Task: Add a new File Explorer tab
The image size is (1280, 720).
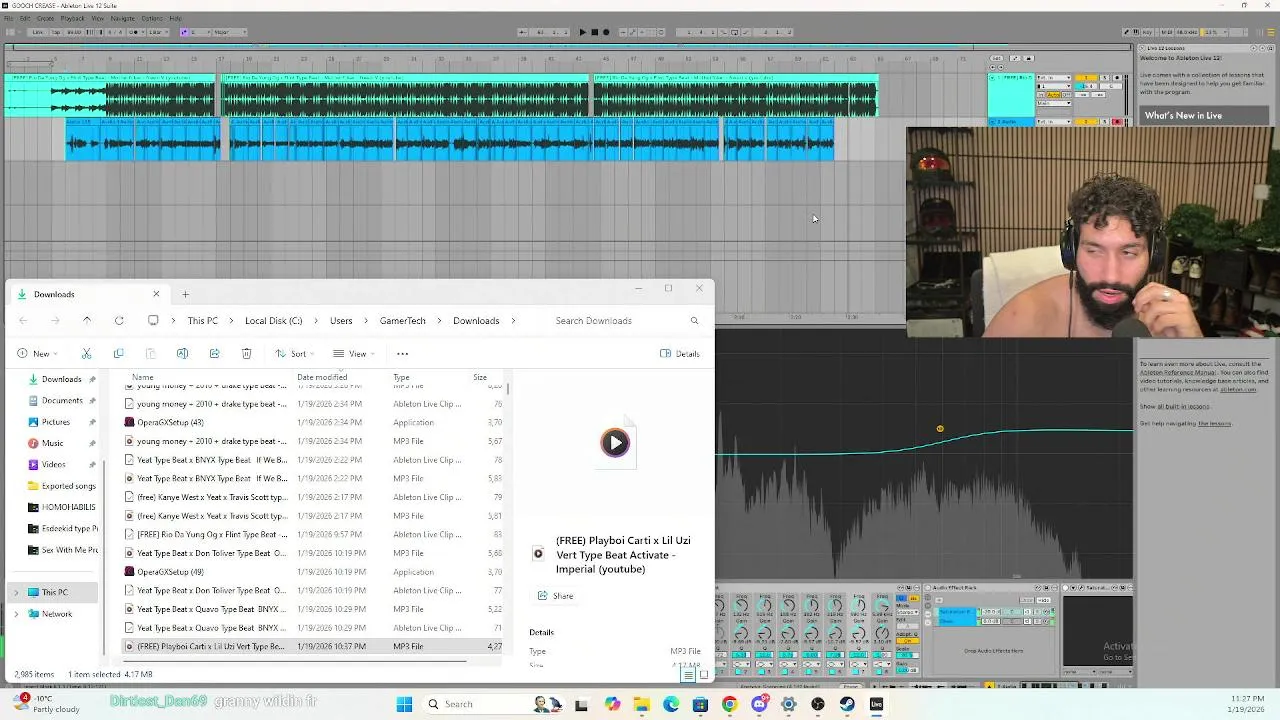Action: tap(185, 294)
